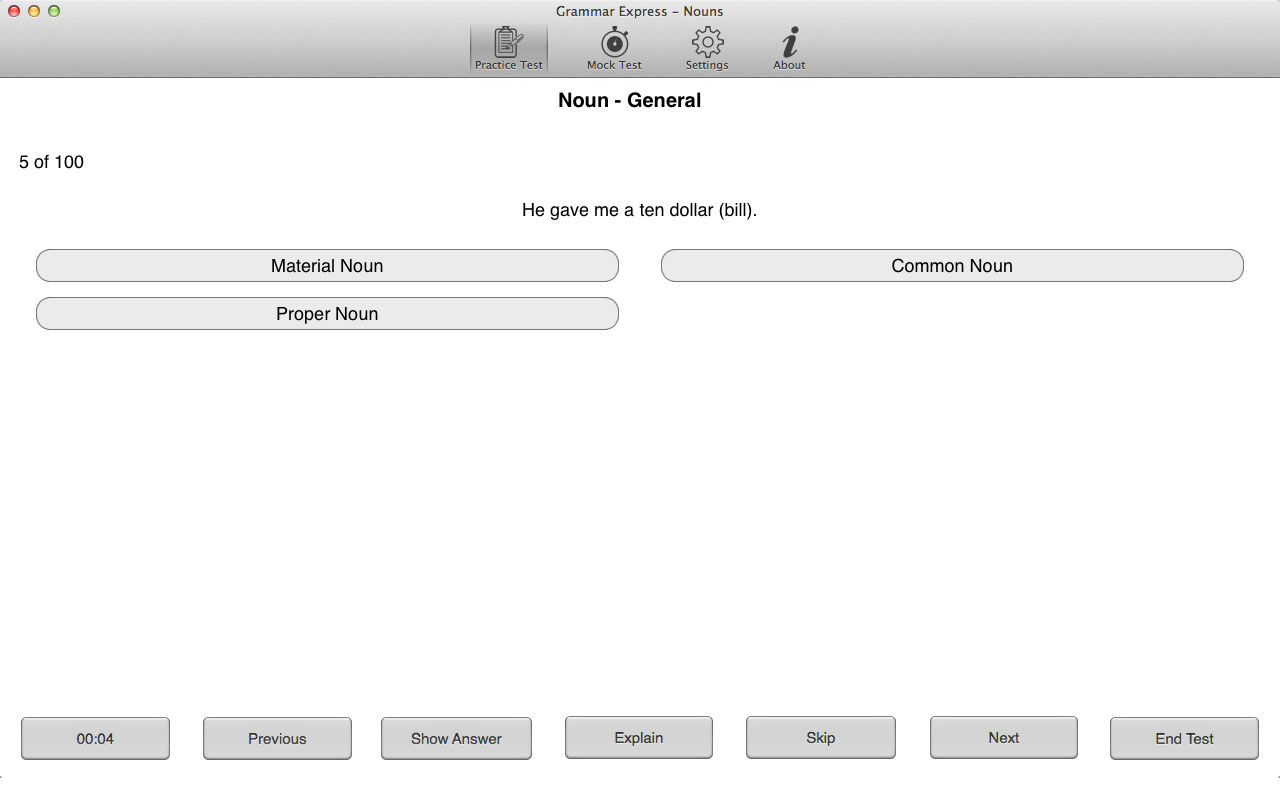Click the "Noun - General" heading
The height and width of the screenshot is (800, 1280).
(x=629, y=100)
